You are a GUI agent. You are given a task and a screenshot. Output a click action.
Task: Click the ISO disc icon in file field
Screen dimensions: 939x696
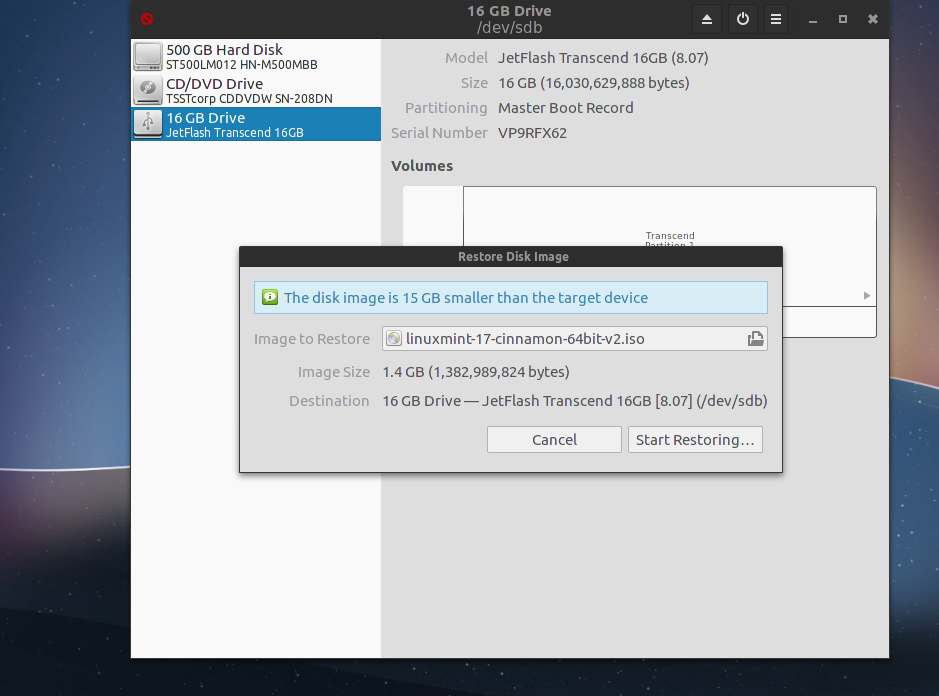click(x=393, y=339)
